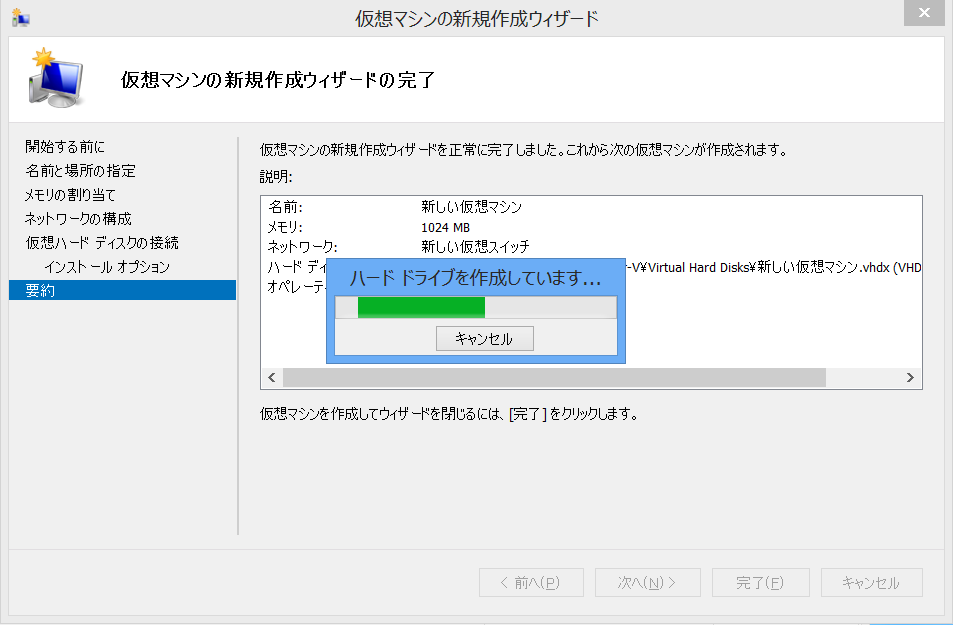Click the wizard icon in title bar

[x=21, y=18]
